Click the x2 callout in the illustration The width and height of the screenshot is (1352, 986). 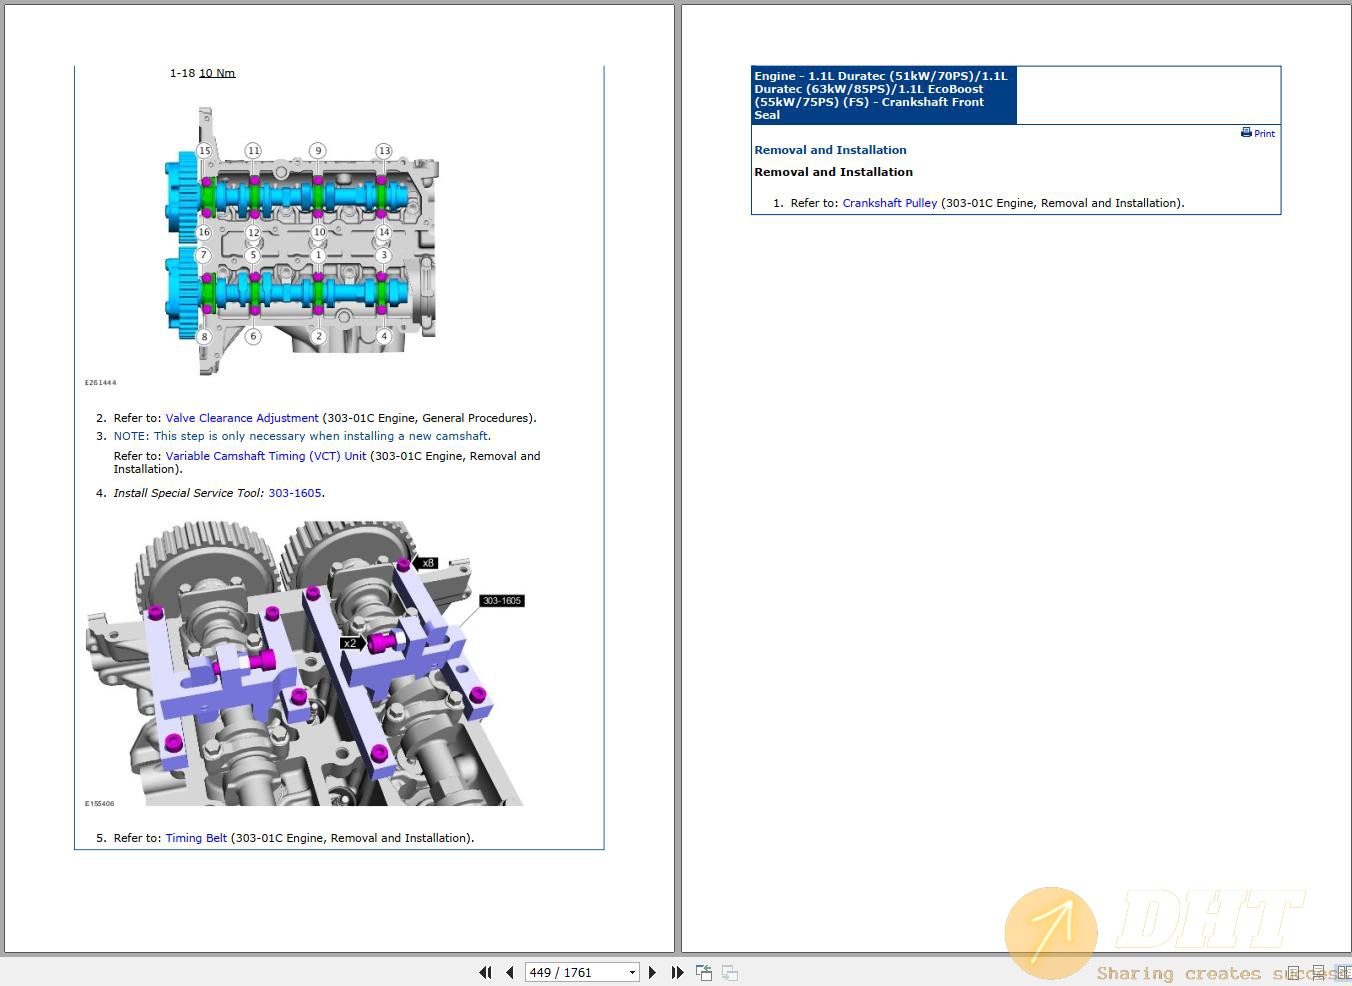point(352,643)
